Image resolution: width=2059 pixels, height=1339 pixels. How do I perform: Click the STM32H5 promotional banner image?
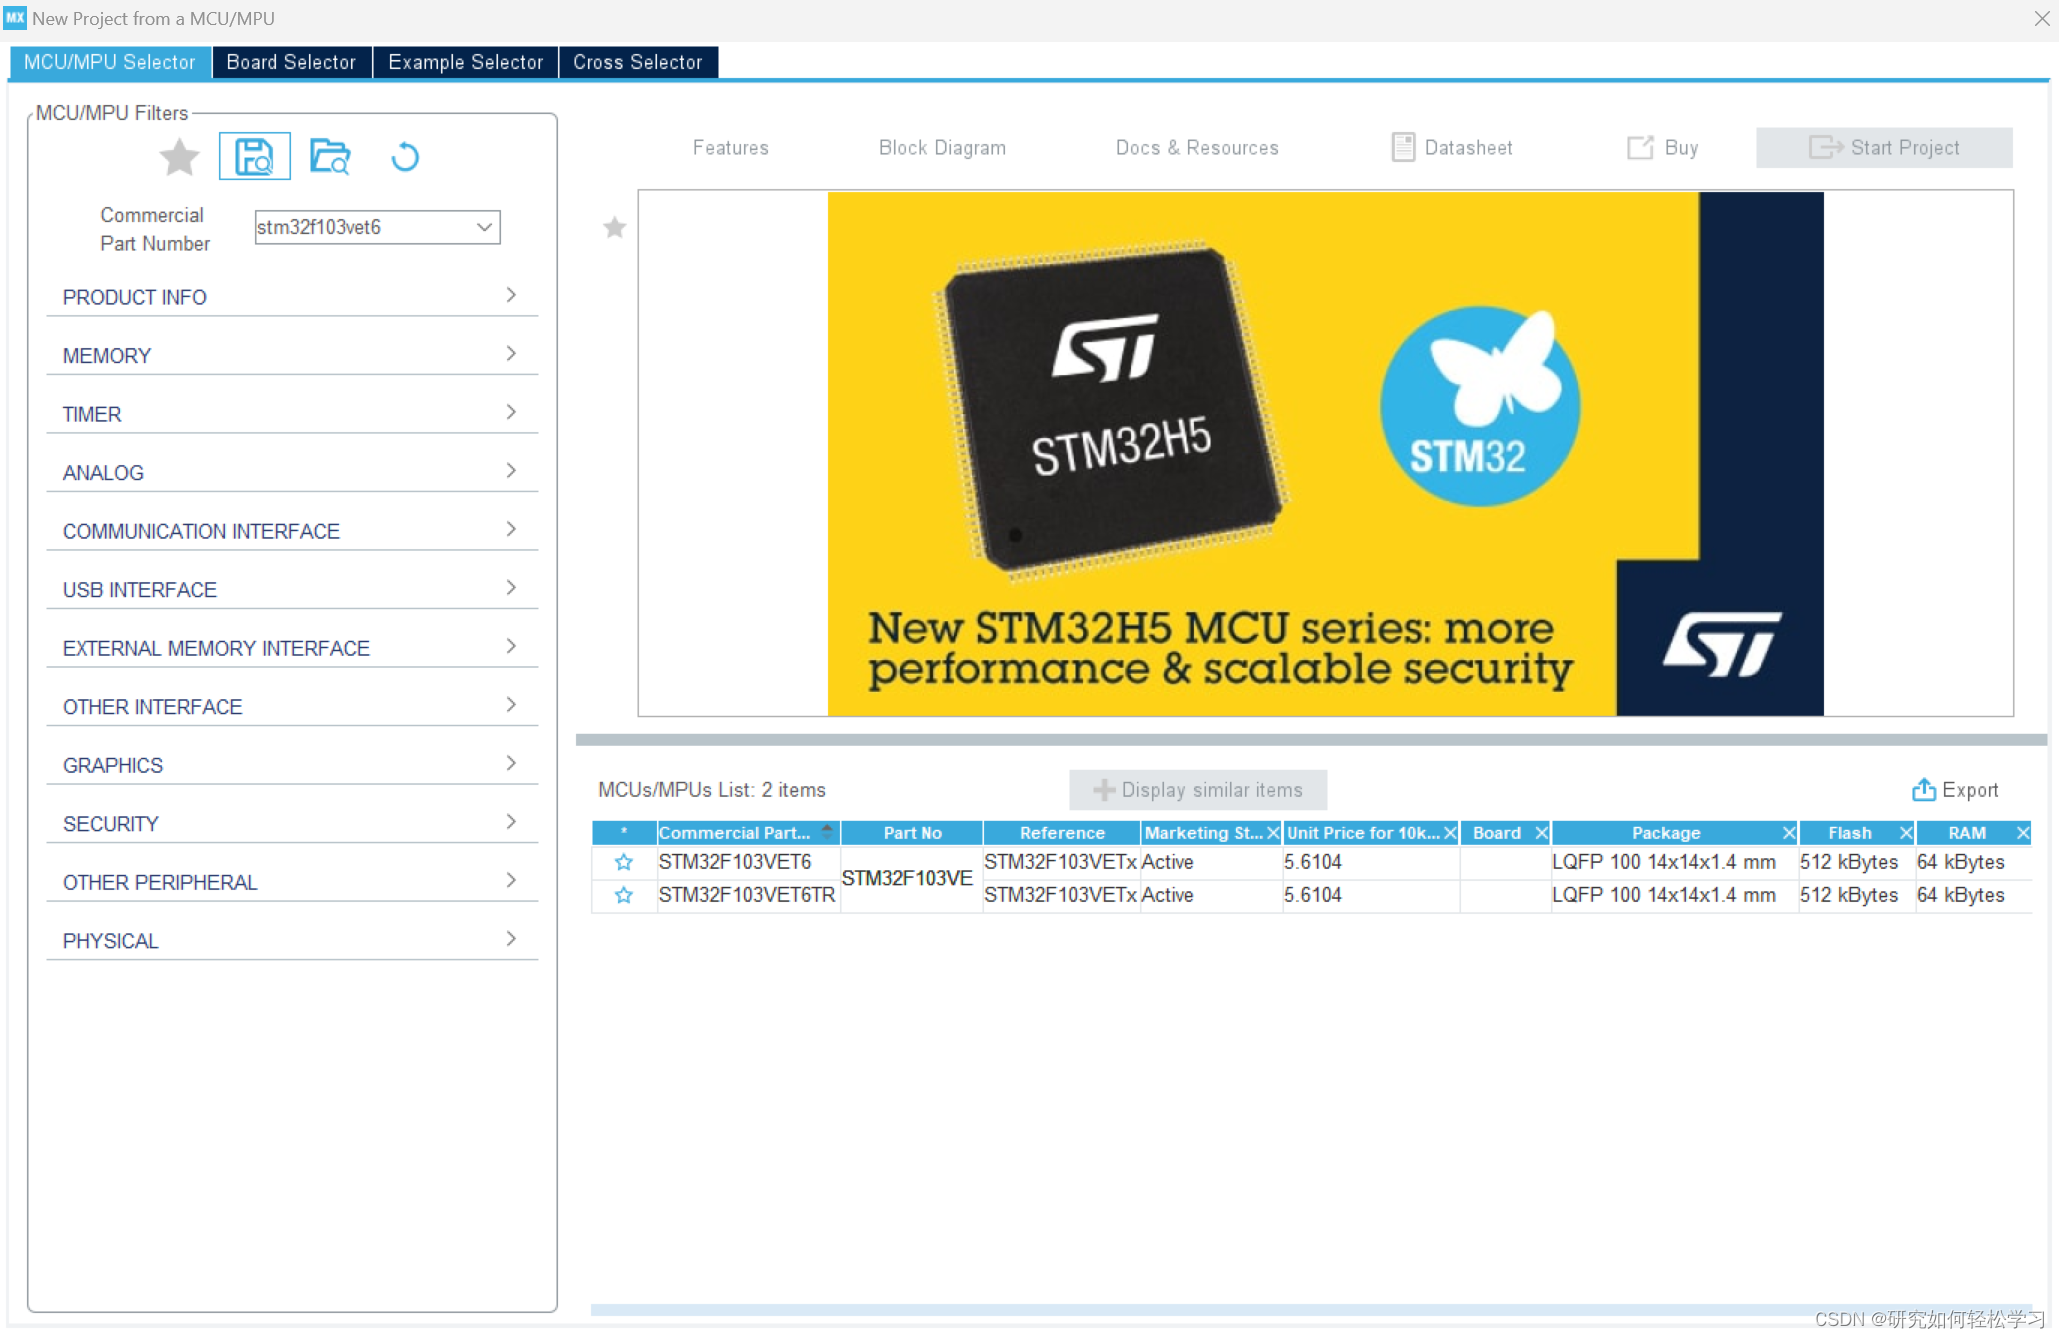1324,453
